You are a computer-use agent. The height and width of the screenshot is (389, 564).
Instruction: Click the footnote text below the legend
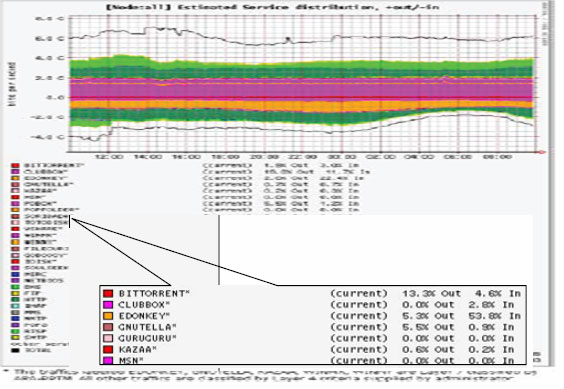[x=270, y=375]
